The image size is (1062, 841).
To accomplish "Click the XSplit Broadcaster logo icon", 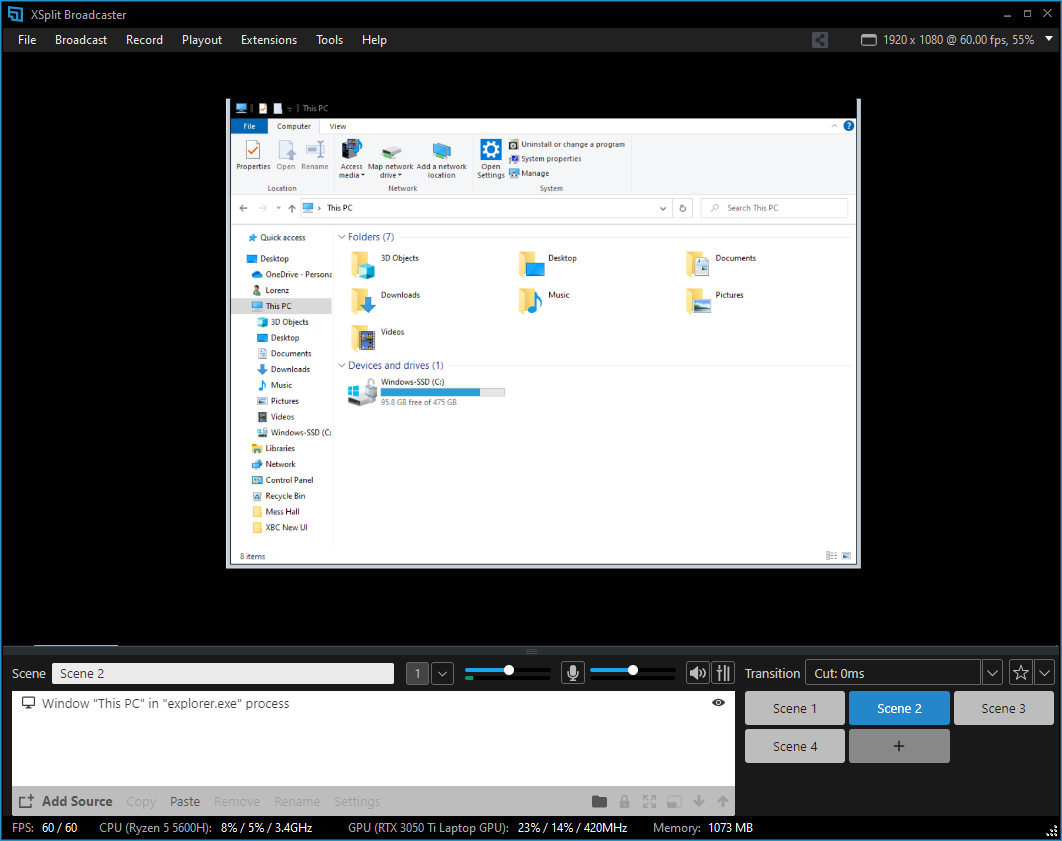I will point(15,14).
